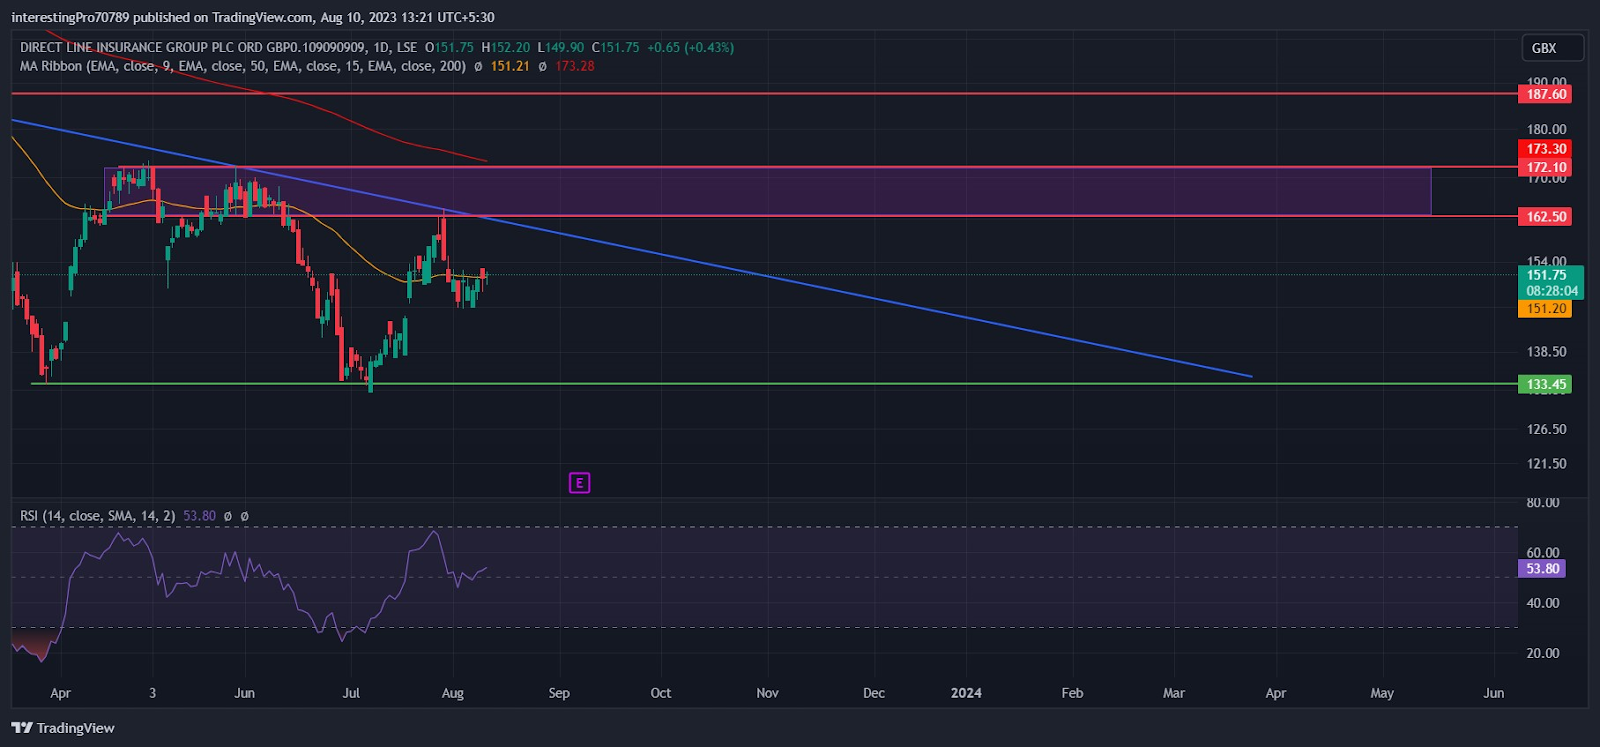
Task: Click the 121.50 price axis label
Action: [x=1546, y=464]
